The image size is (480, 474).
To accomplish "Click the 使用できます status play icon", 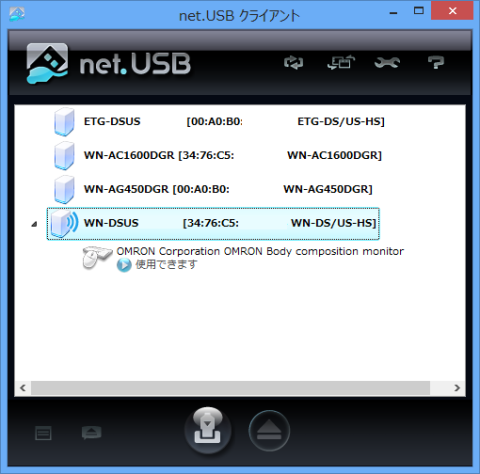I will [x=124, y=265].
